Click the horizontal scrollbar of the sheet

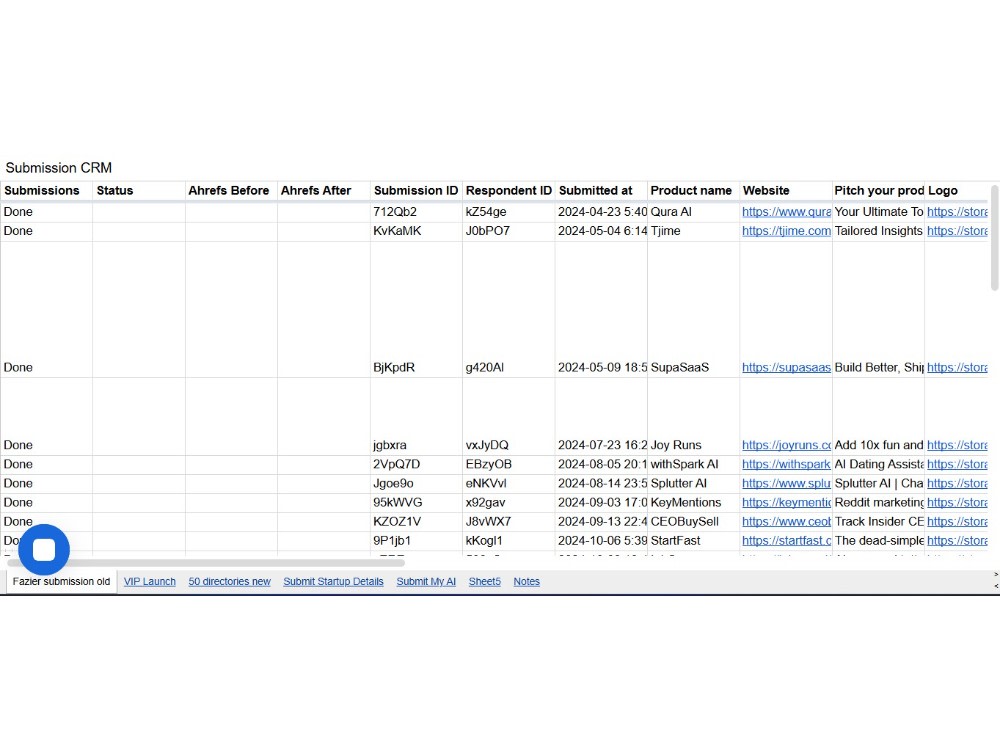point(205,563)
